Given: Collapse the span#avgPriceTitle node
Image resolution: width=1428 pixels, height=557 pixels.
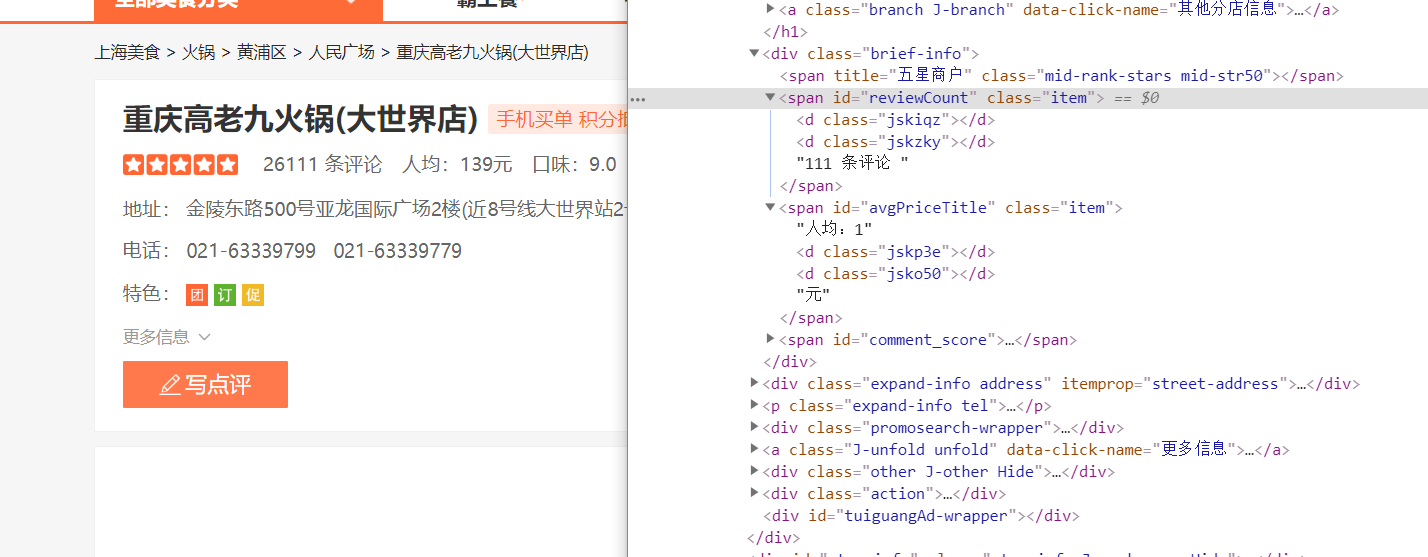Looking at the screenshot, I should tap(771, 208).
